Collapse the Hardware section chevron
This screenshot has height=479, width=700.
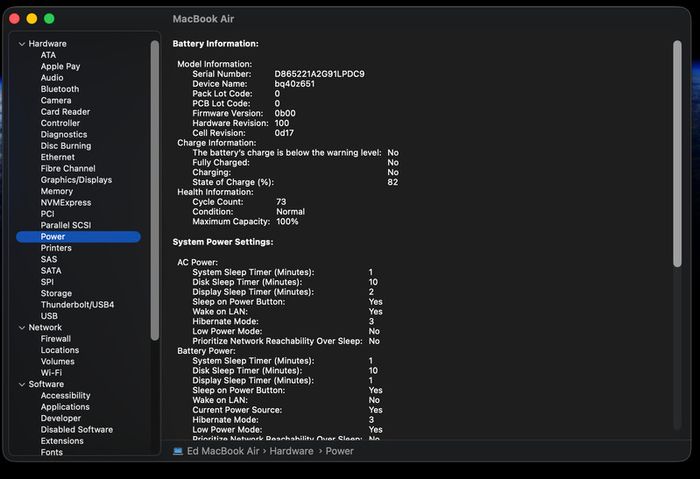(x=21, y=44)
